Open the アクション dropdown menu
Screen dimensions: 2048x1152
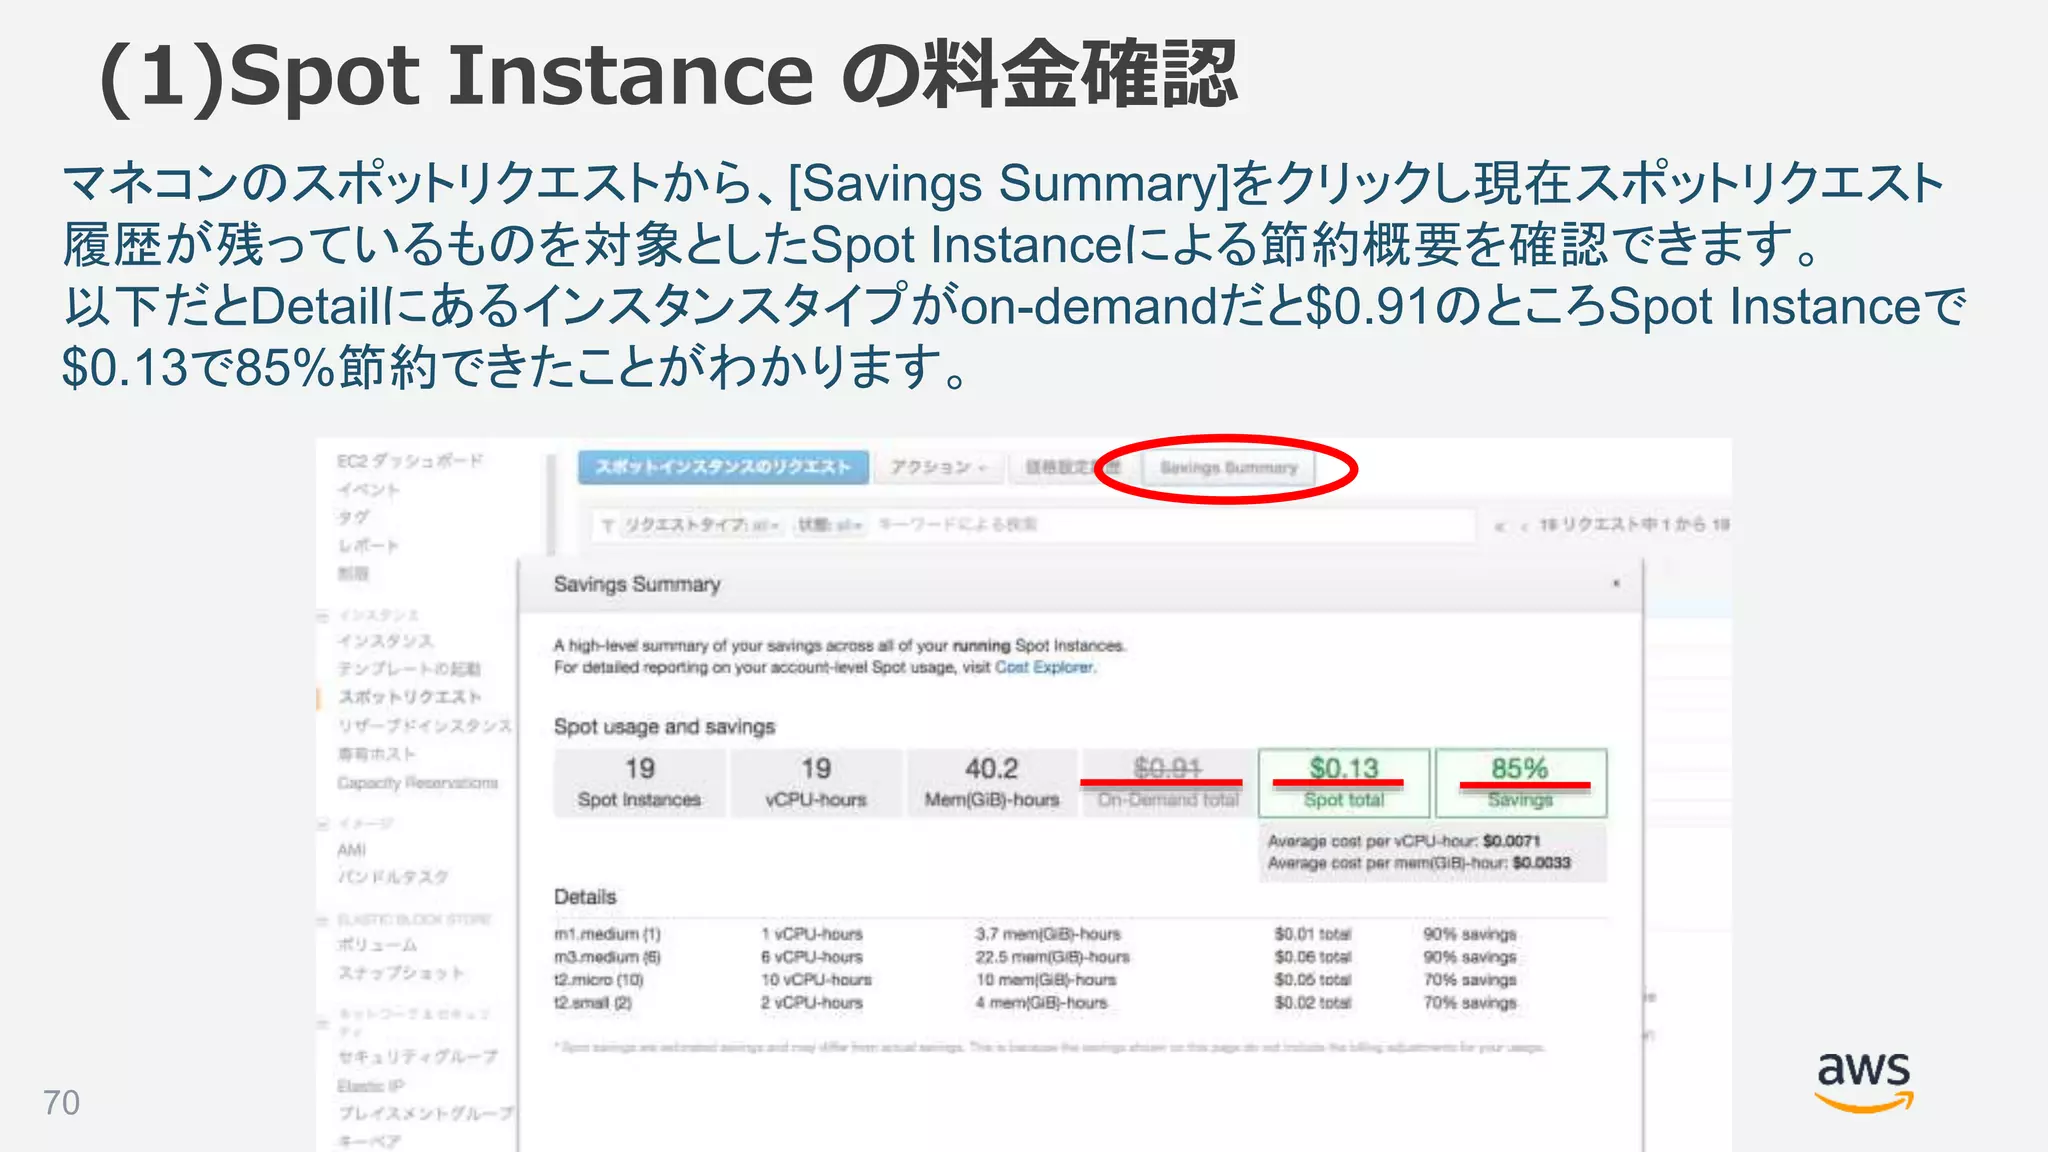[938, 467]
